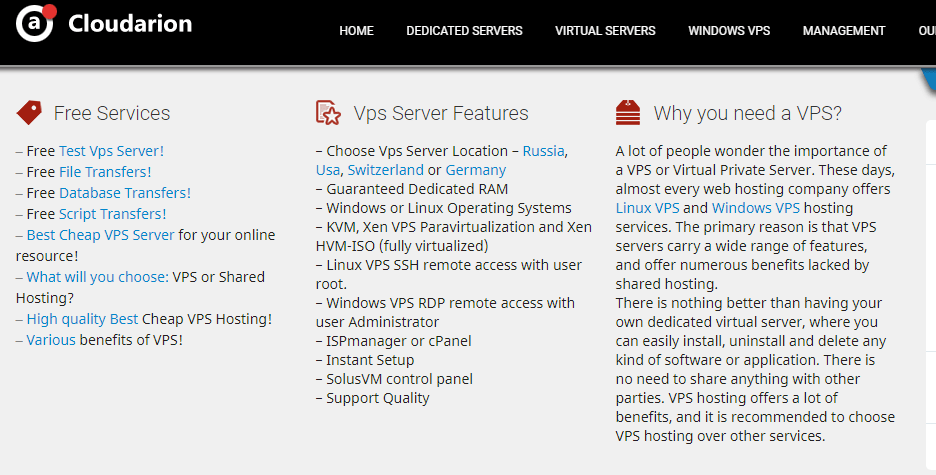Click the red price tag Free Services icon
This screenshot has width=936, height=475.
(x=29, y=112)
